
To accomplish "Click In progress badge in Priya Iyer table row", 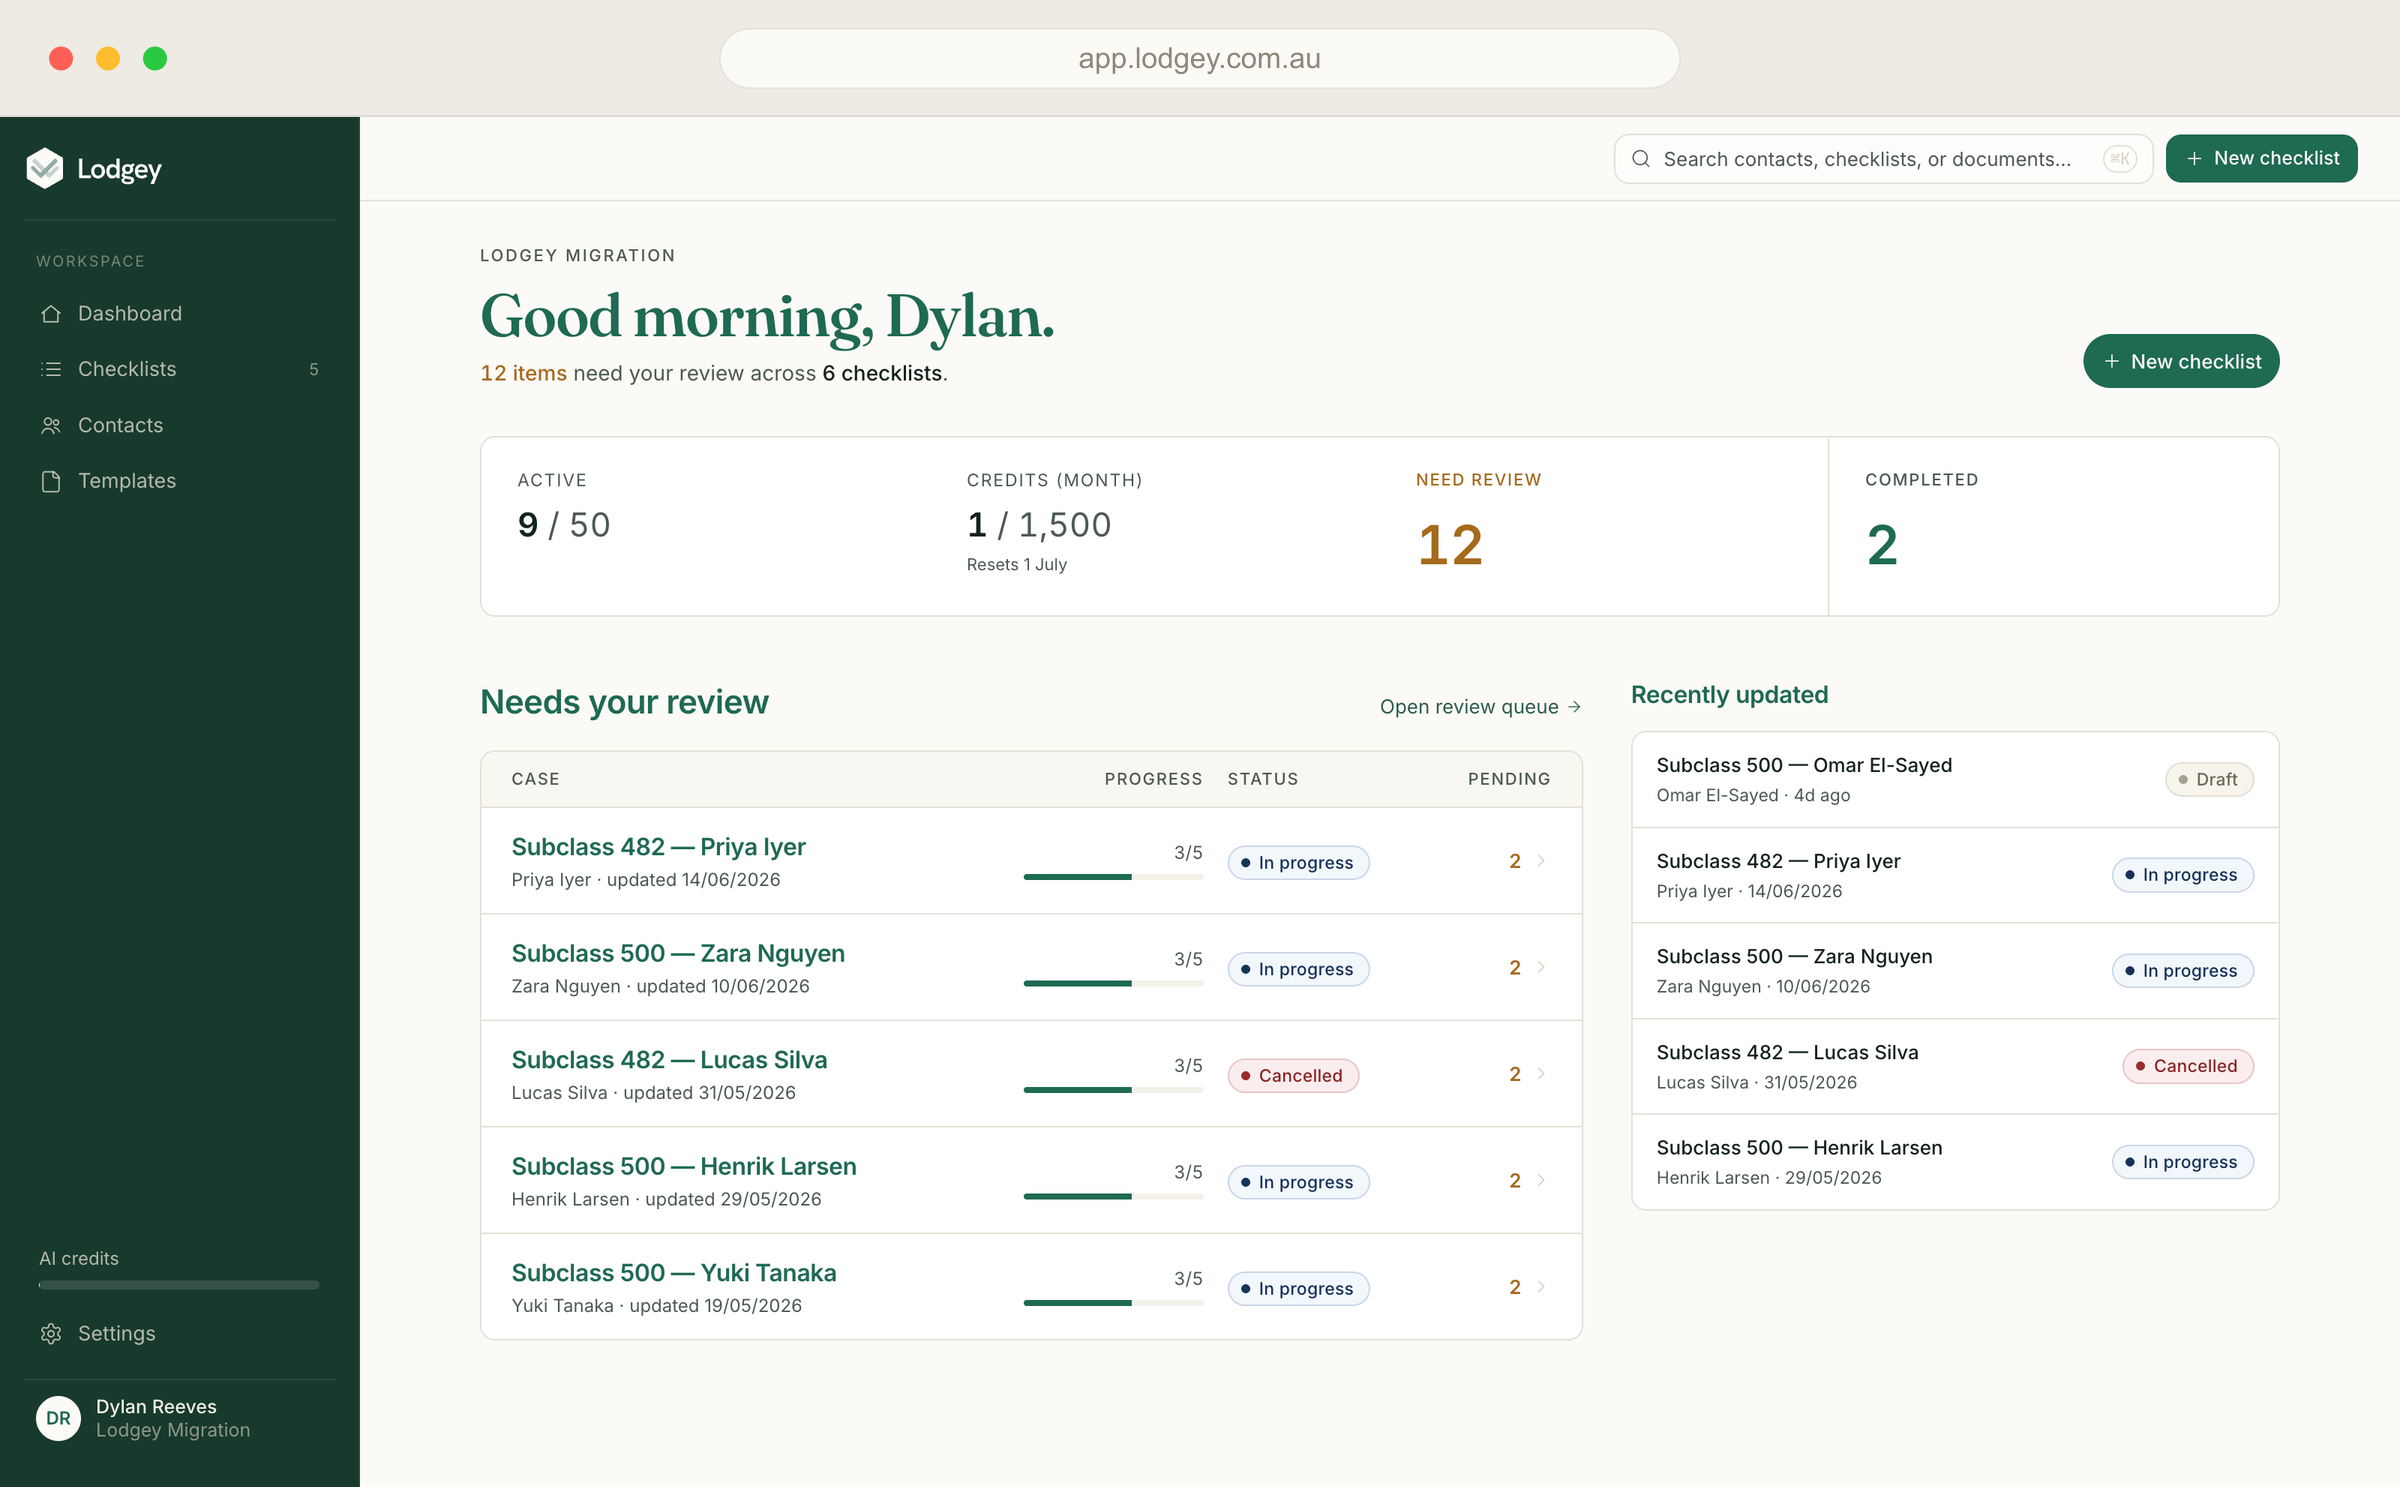I will click(x=1298, y=863).
